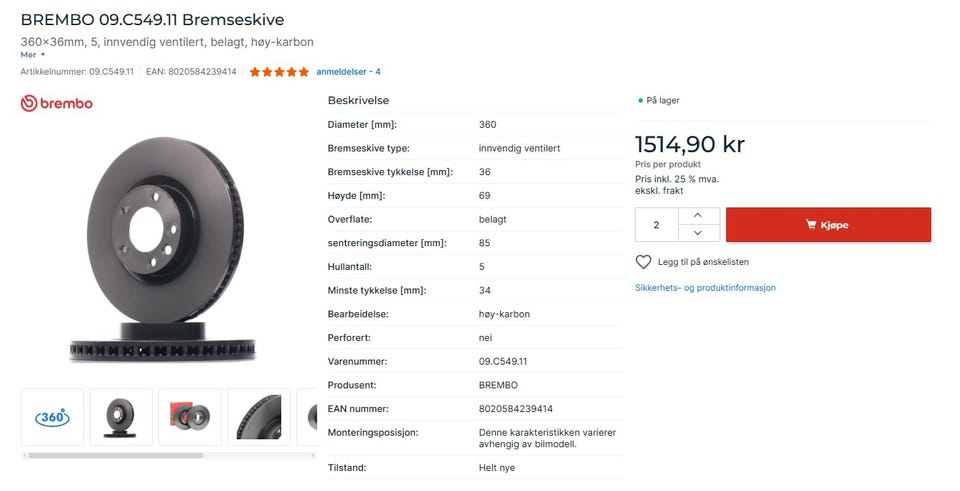
Task: Click the heart wishlist icon
Action: [x=643, y=262]
